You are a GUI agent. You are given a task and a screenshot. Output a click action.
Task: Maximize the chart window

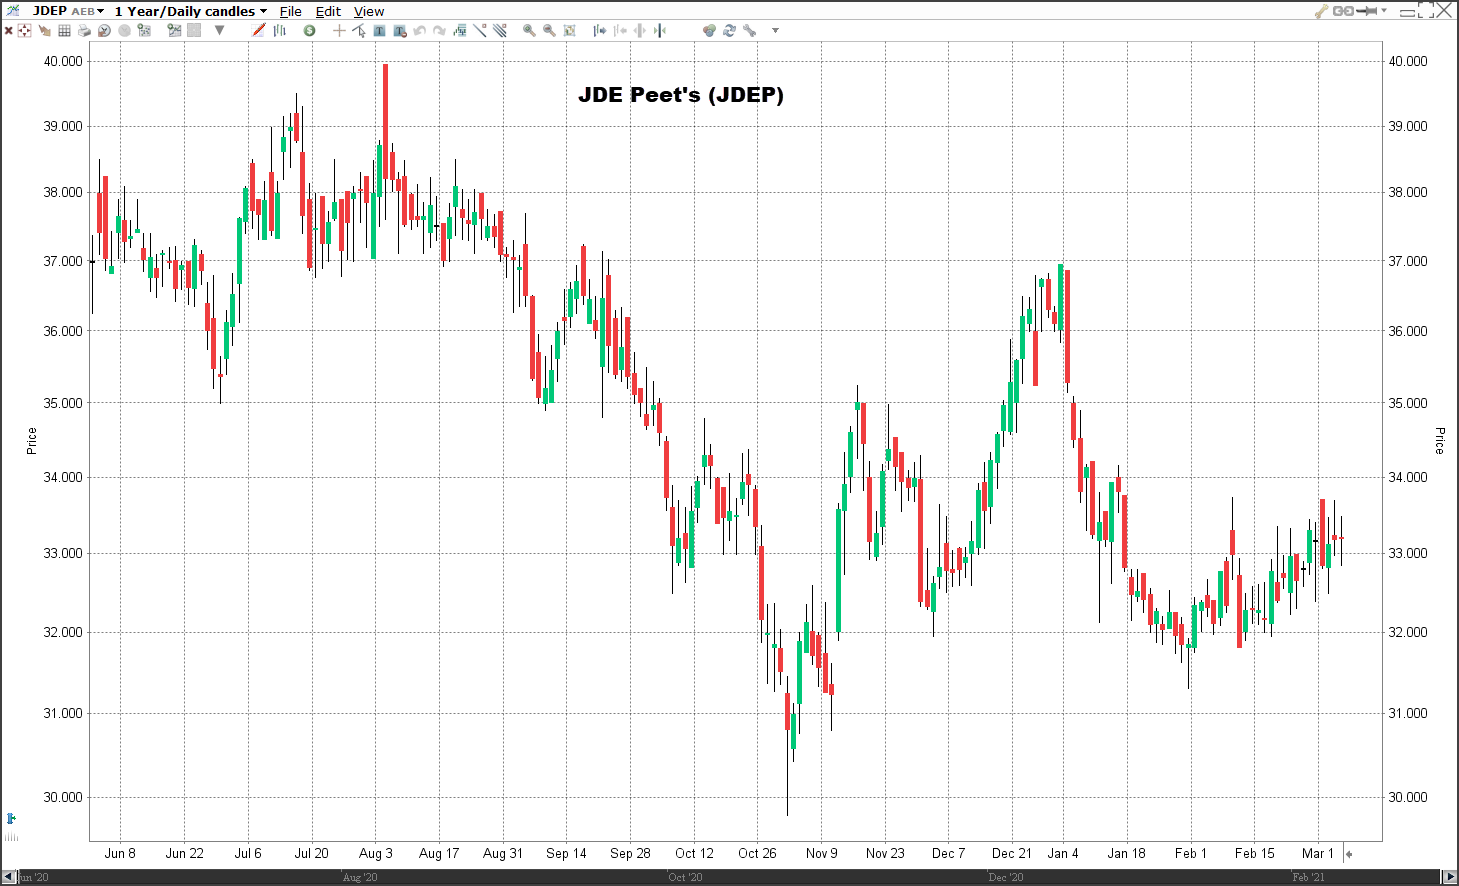pos(1427,11)
